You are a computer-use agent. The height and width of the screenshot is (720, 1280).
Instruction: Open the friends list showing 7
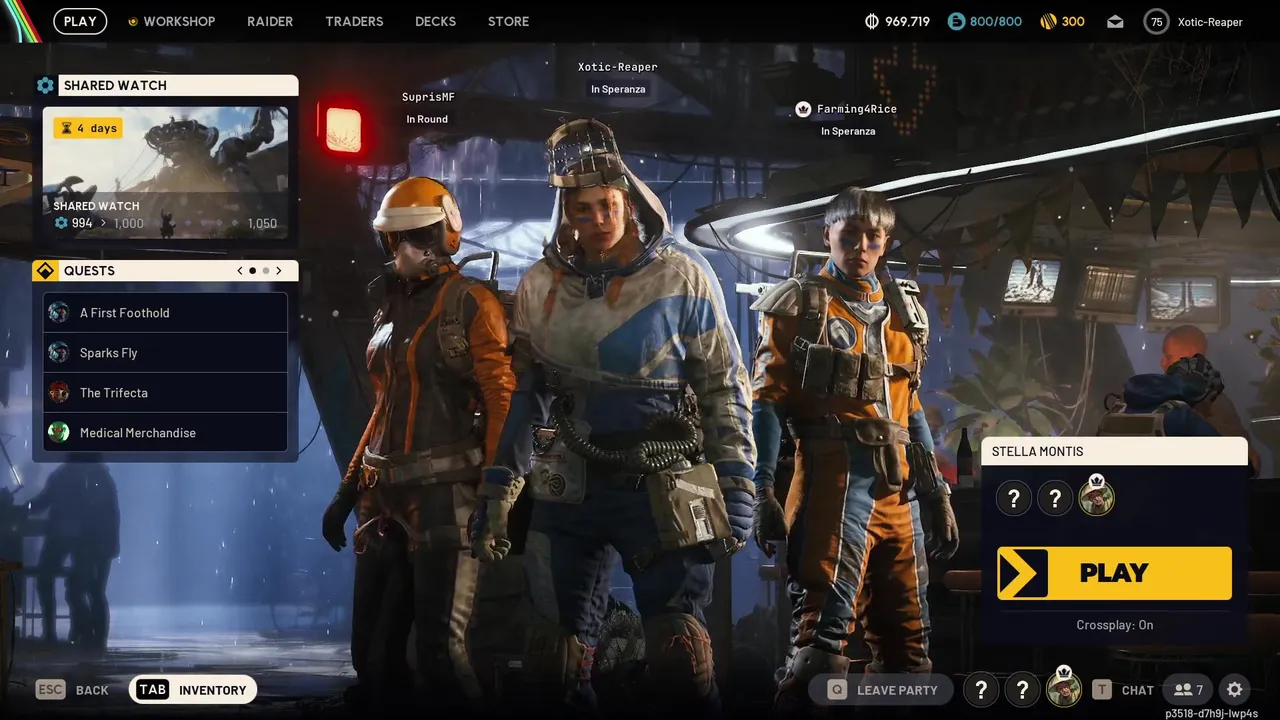pyautogui.click(x=1188, y=690)
